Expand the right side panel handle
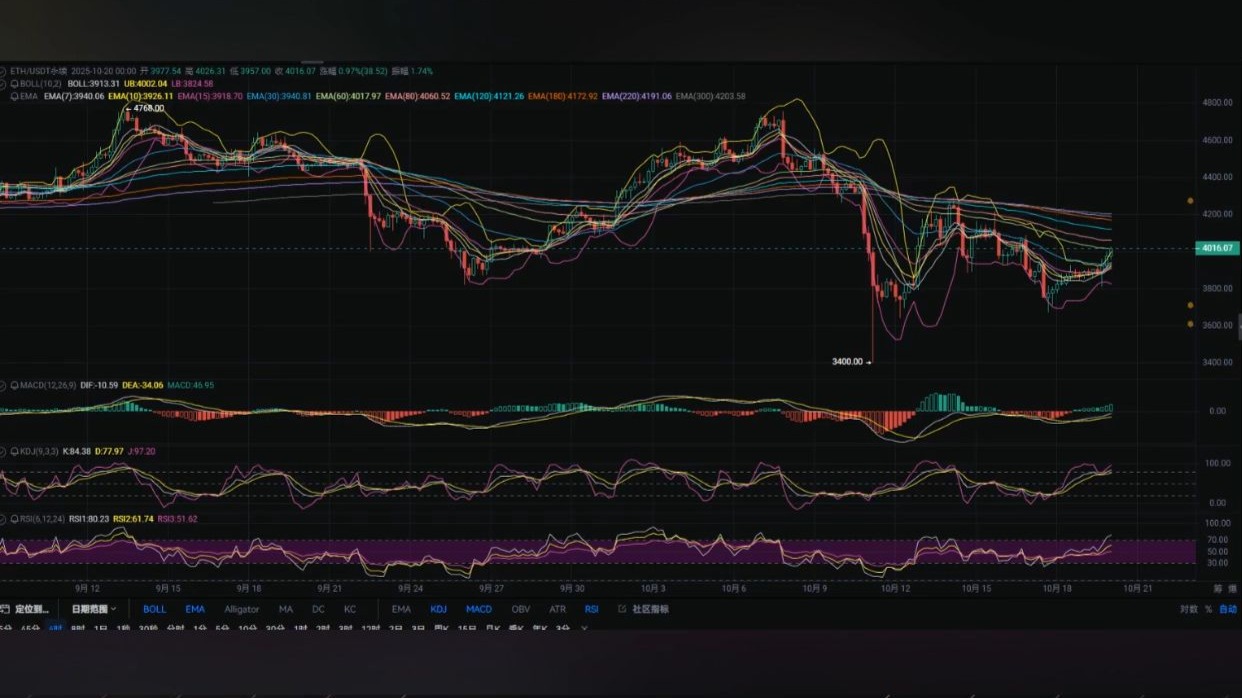This screenshot has width=1242, height=698. coord(1238,324)
